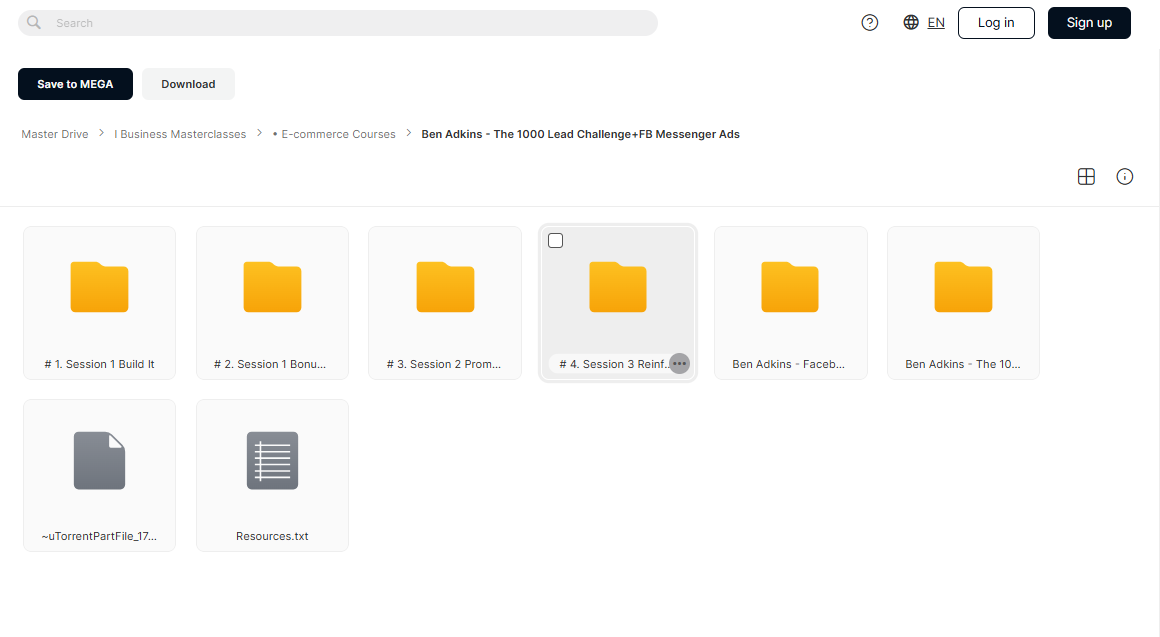Viewport: 1160px width, 637px height.
Task: Click the '# 1. Session 1 Build It' label
Action: coord(100,364)
